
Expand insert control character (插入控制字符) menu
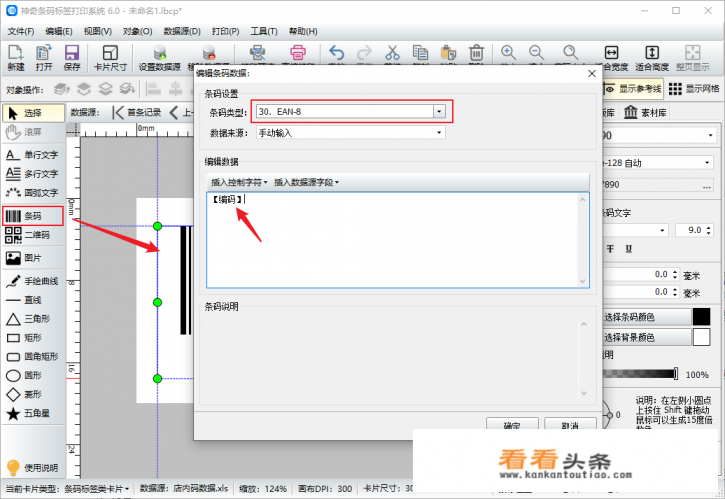[x=239, y=182]
